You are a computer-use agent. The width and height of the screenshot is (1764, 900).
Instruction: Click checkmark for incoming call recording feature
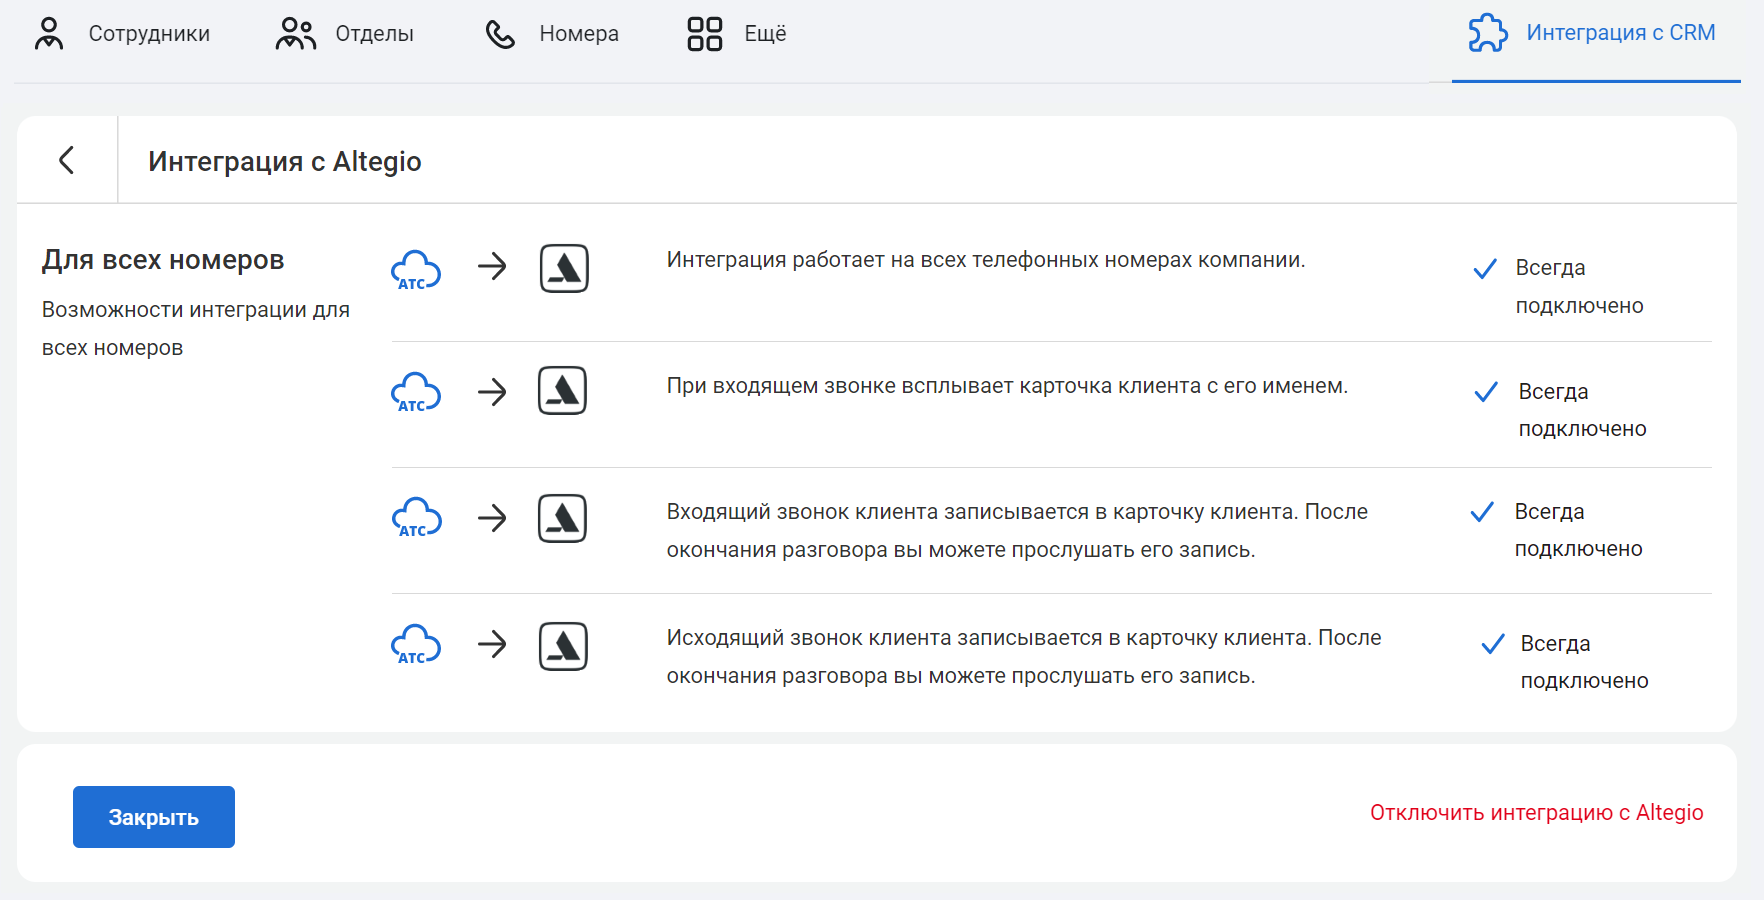click(x=1482, y=512)
